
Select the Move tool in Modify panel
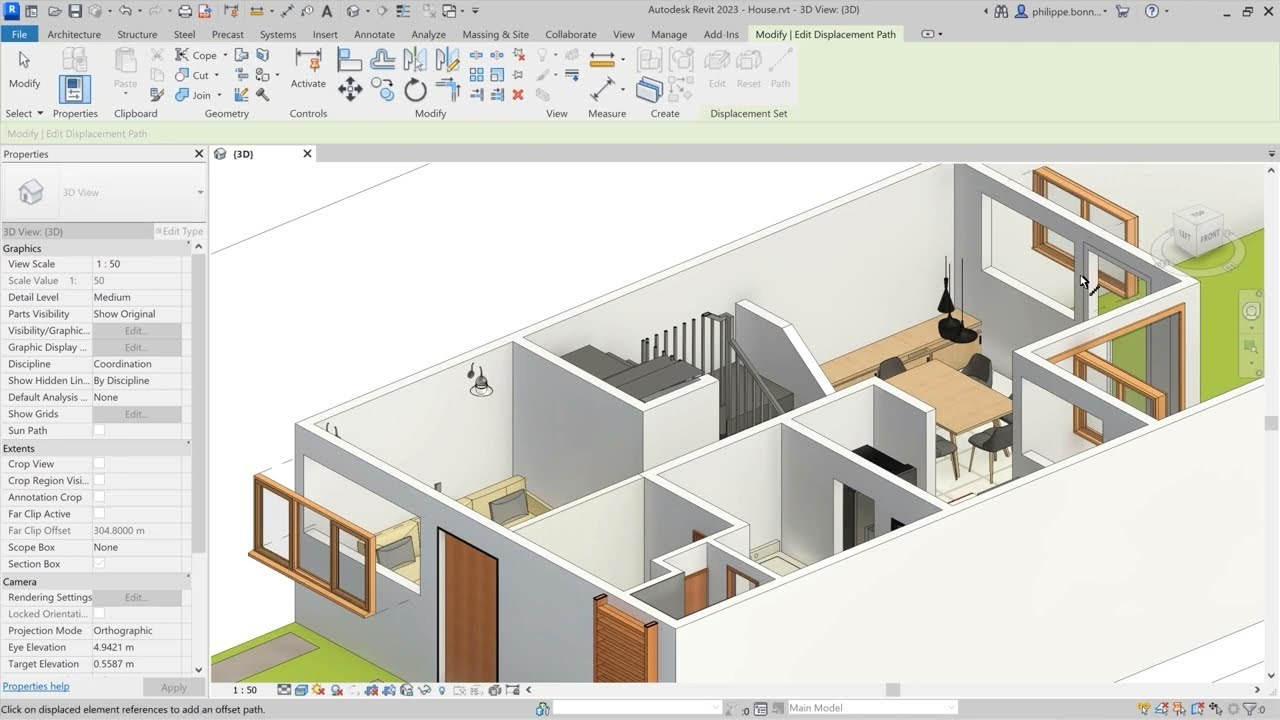pos(350,90)
